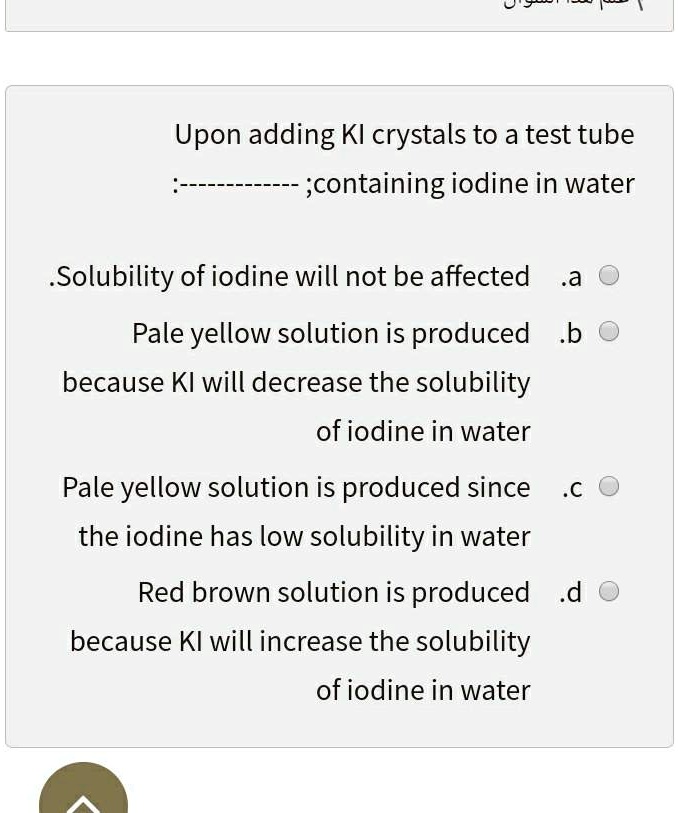The height and width of the screenshot is (813, 678).
Task: Select radio button for option c
Action: pyautogui.click(x=609, y=486)
